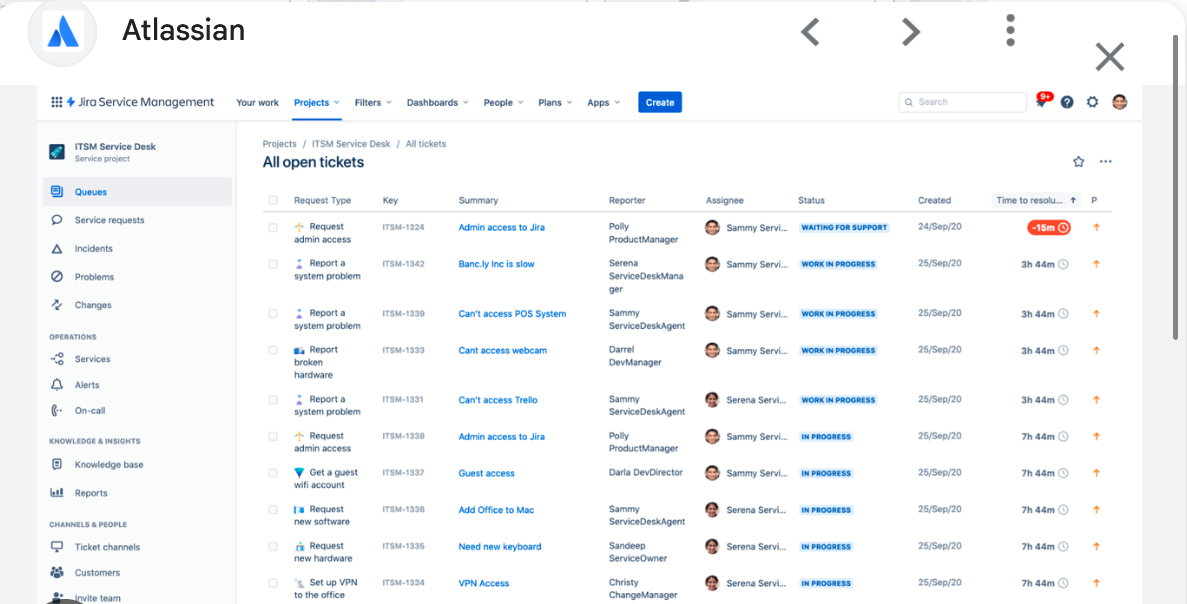Expand the Filters dropdown menu
The width and height of the screenshot is (1187, 604).
(x=373, y=102)
